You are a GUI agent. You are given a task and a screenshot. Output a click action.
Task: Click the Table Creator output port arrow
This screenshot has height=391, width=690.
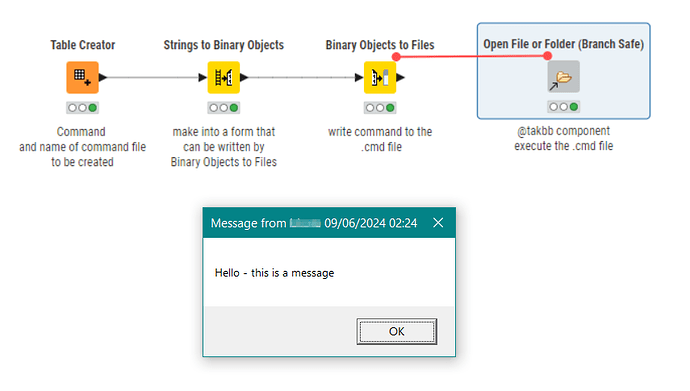(x=103, y=77)
